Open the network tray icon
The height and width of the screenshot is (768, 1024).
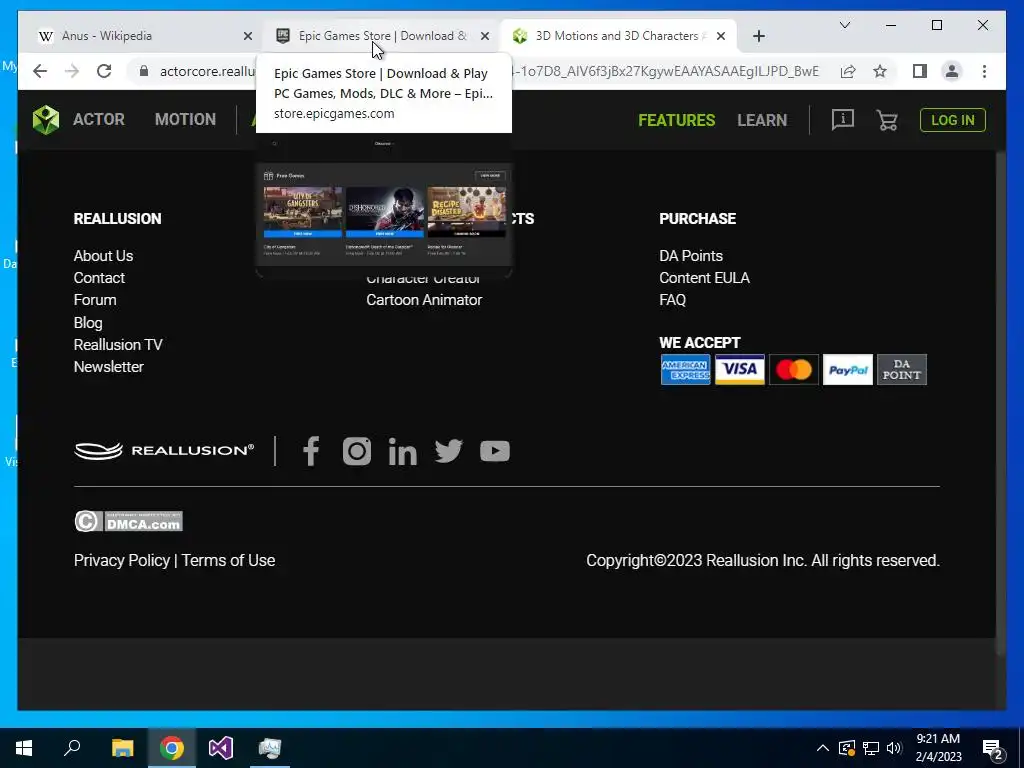[871, 748]
